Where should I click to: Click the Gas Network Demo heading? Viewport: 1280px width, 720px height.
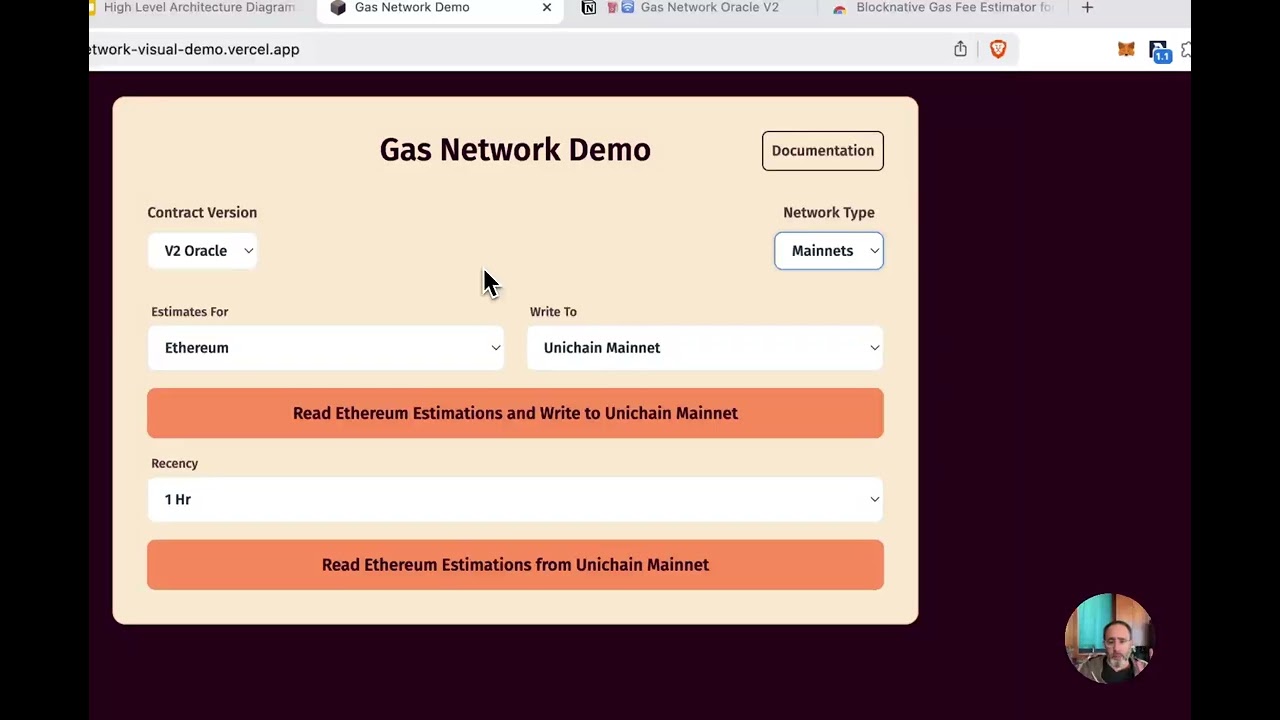pyautogui.click(x=515, y=150)
